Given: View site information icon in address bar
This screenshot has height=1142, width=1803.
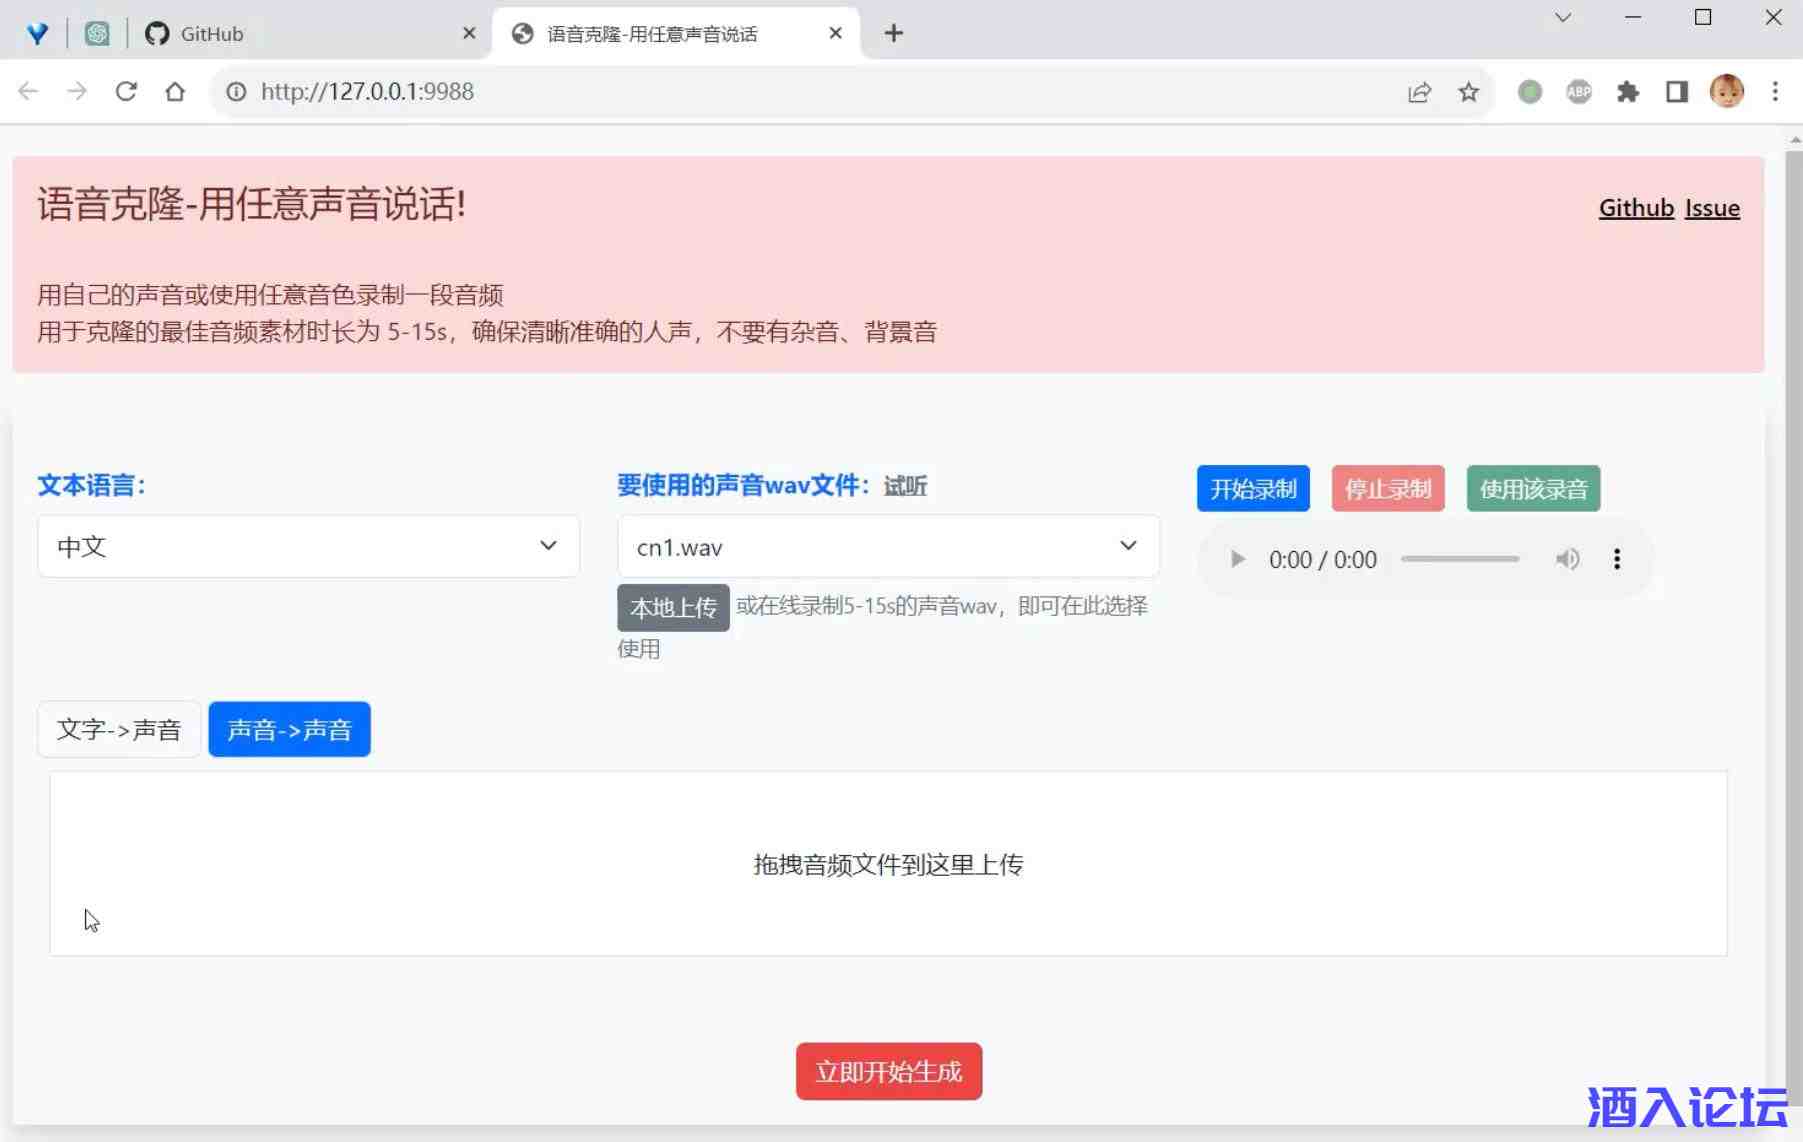Looking at the screenshot, I should [x=236, y=92].
